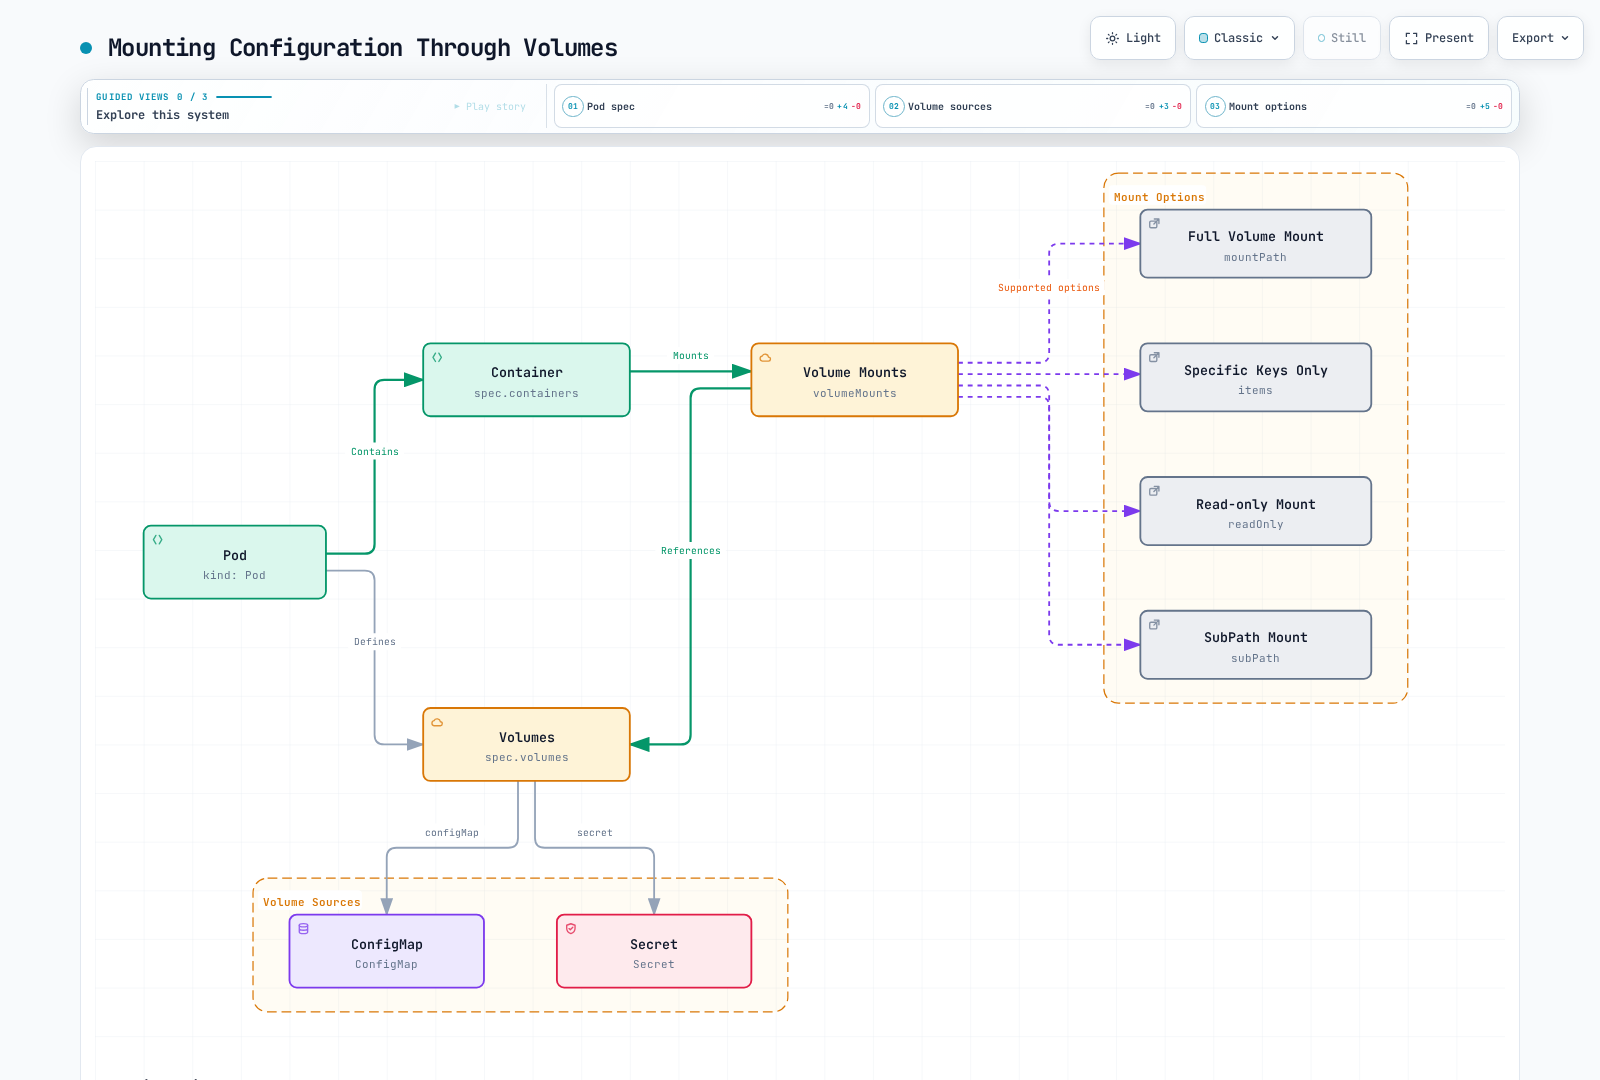Click the link icon in Specific Keys Only
This screenshot has height=1080, width=1600.
point(1154,357)
